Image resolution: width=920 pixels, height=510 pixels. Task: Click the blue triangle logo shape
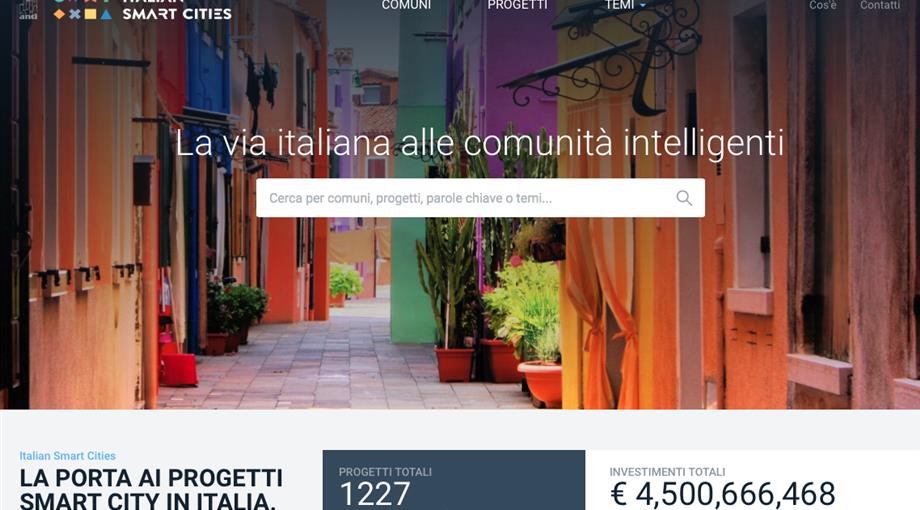click(x=106, y=14)
